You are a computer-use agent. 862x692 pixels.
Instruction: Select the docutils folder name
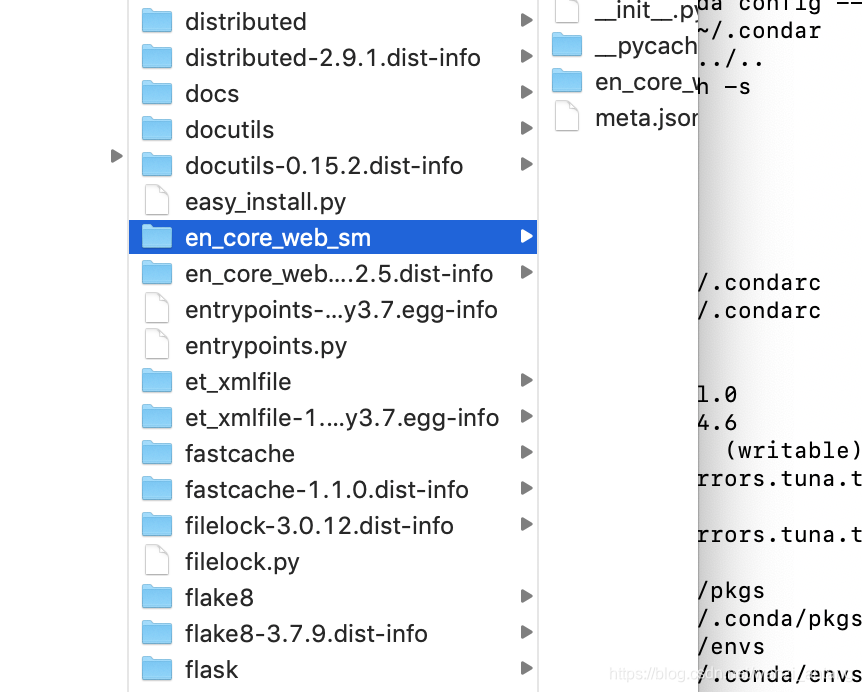[x=229, y=130]
